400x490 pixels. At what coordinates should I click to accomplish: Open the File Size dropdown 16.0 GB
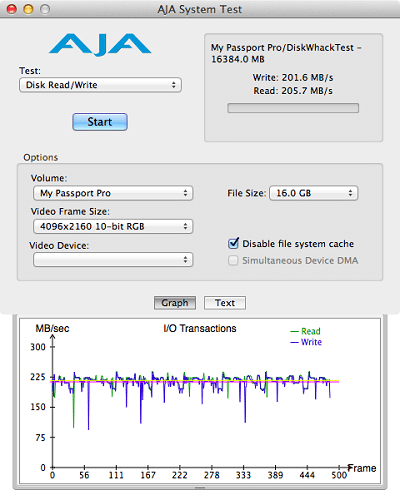(x=314, y=193)
